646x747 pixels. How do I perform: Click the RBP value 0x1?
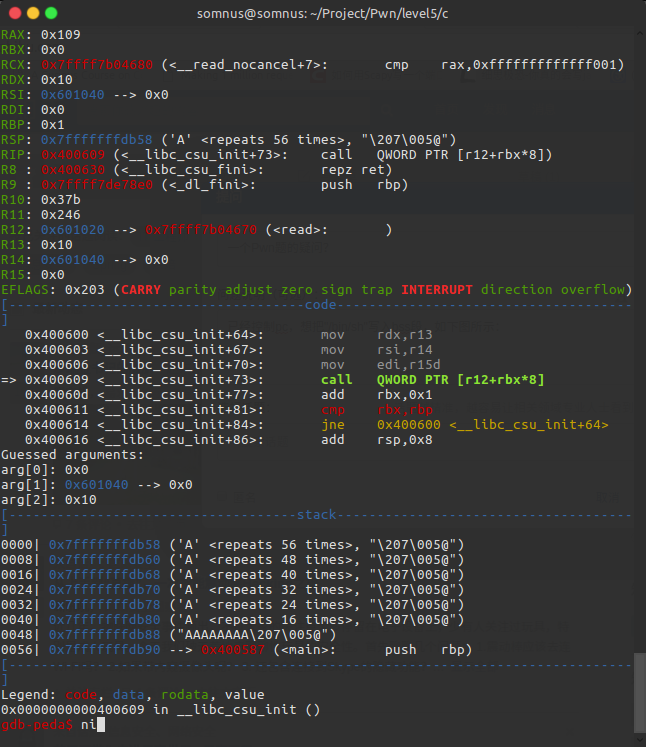[52, 125]
